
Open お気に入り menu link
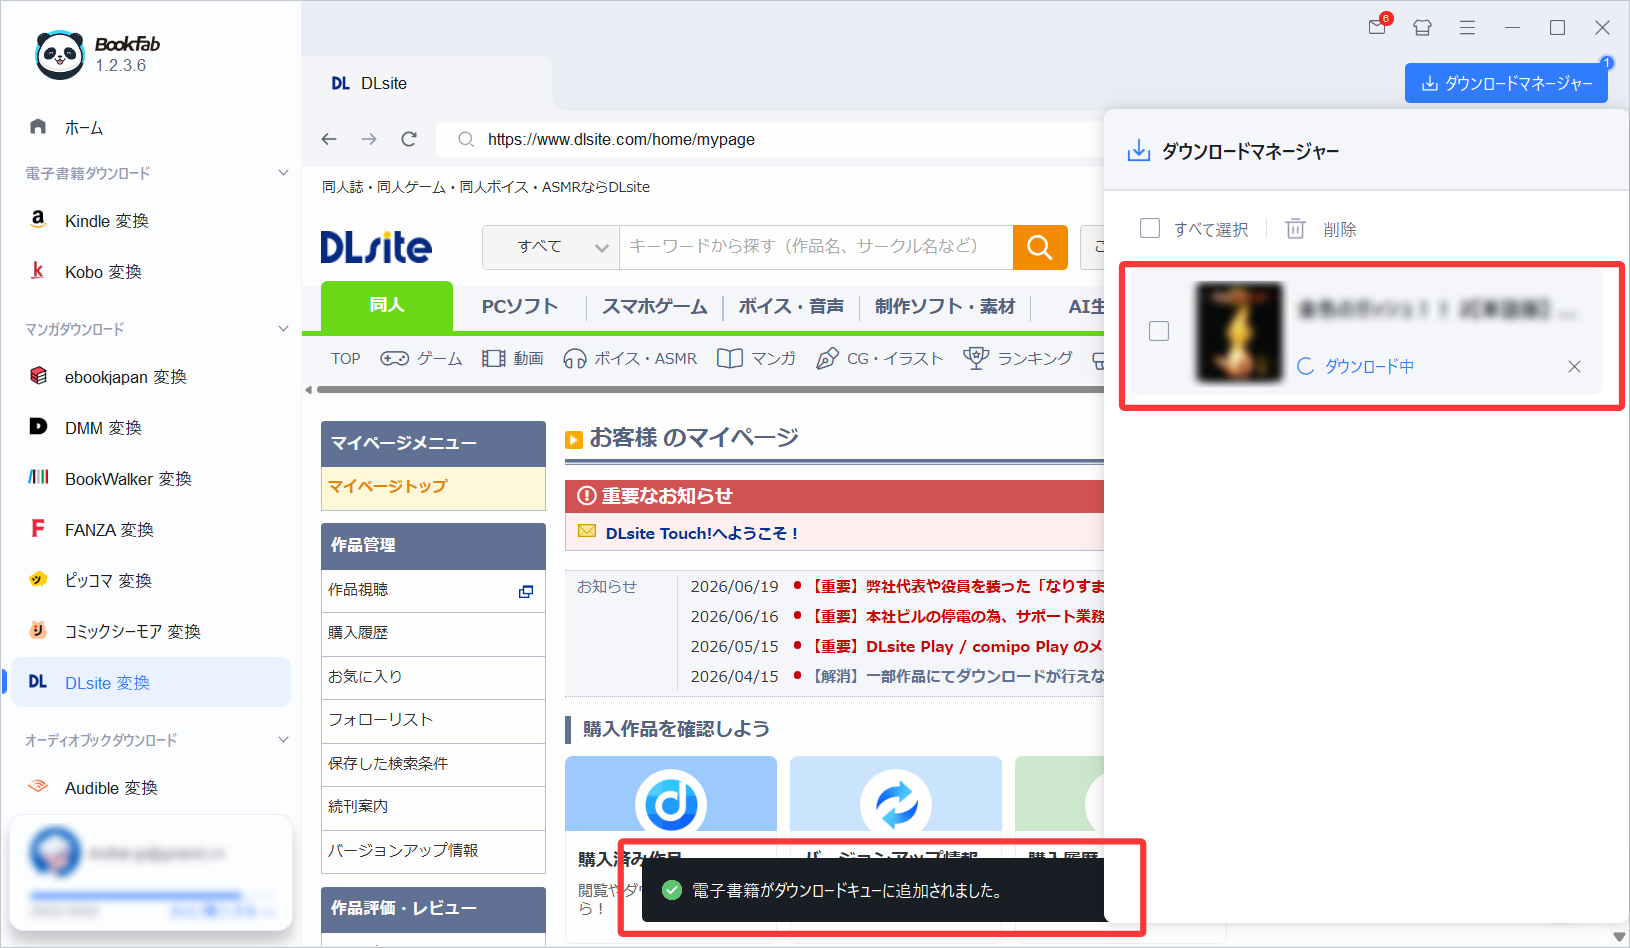(x=433, y=677)
